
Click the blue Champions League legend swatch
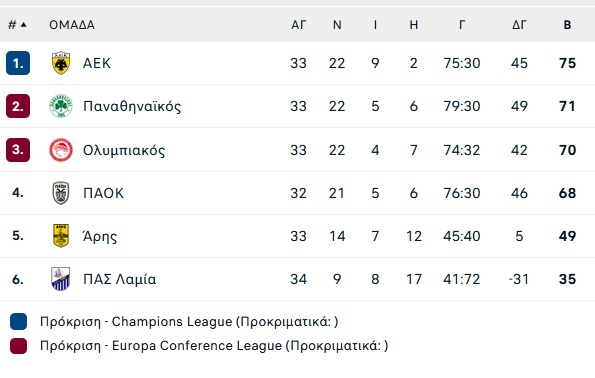(18, 321)
